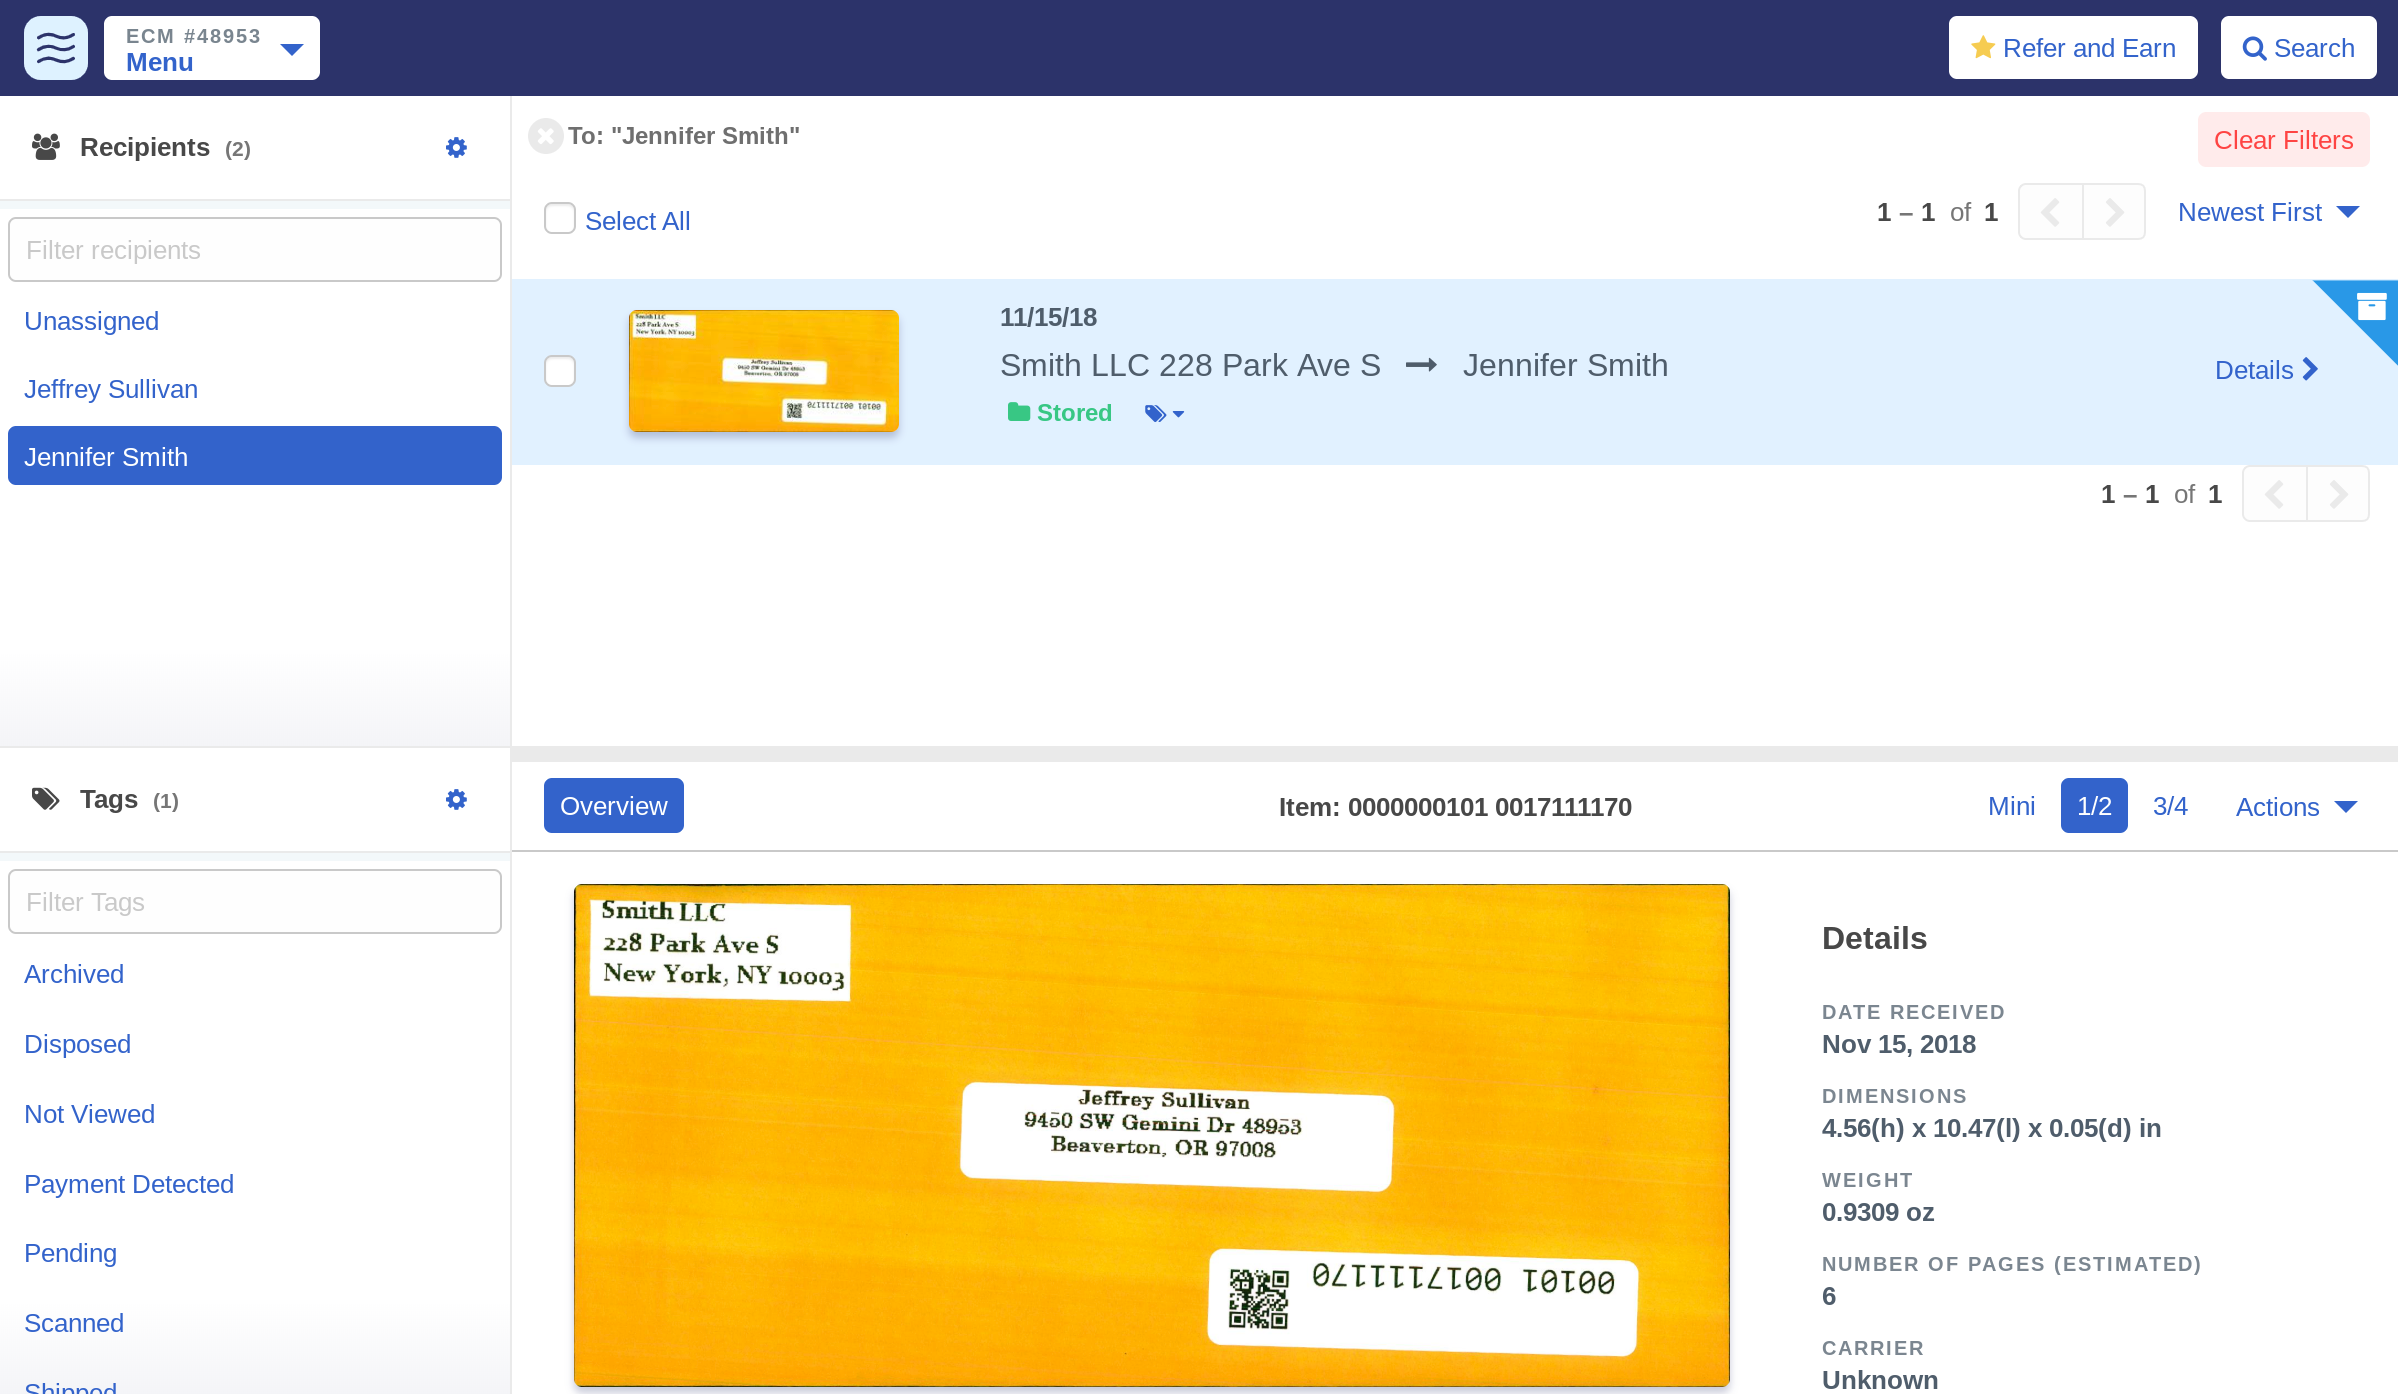Filter by Scanned tag
The height and width of the screenshot is (1394, 2398).
click(x=74, y=1323)
